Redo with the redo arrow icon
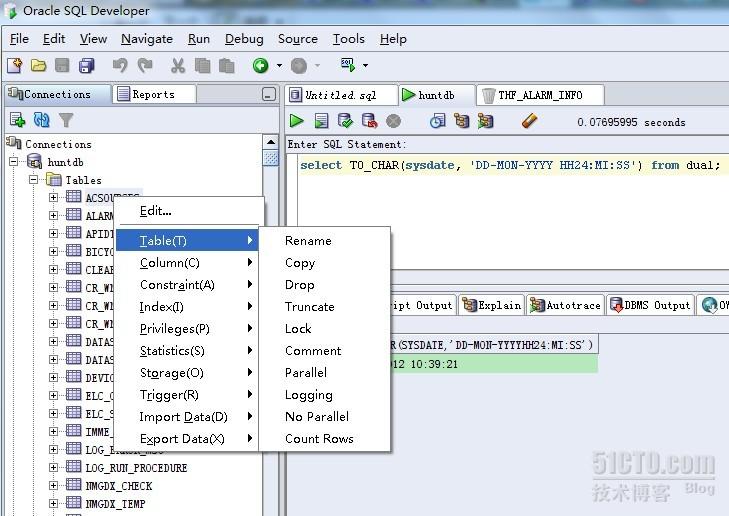Viewport: 729px width, 516px height. [x=145, y=66]
